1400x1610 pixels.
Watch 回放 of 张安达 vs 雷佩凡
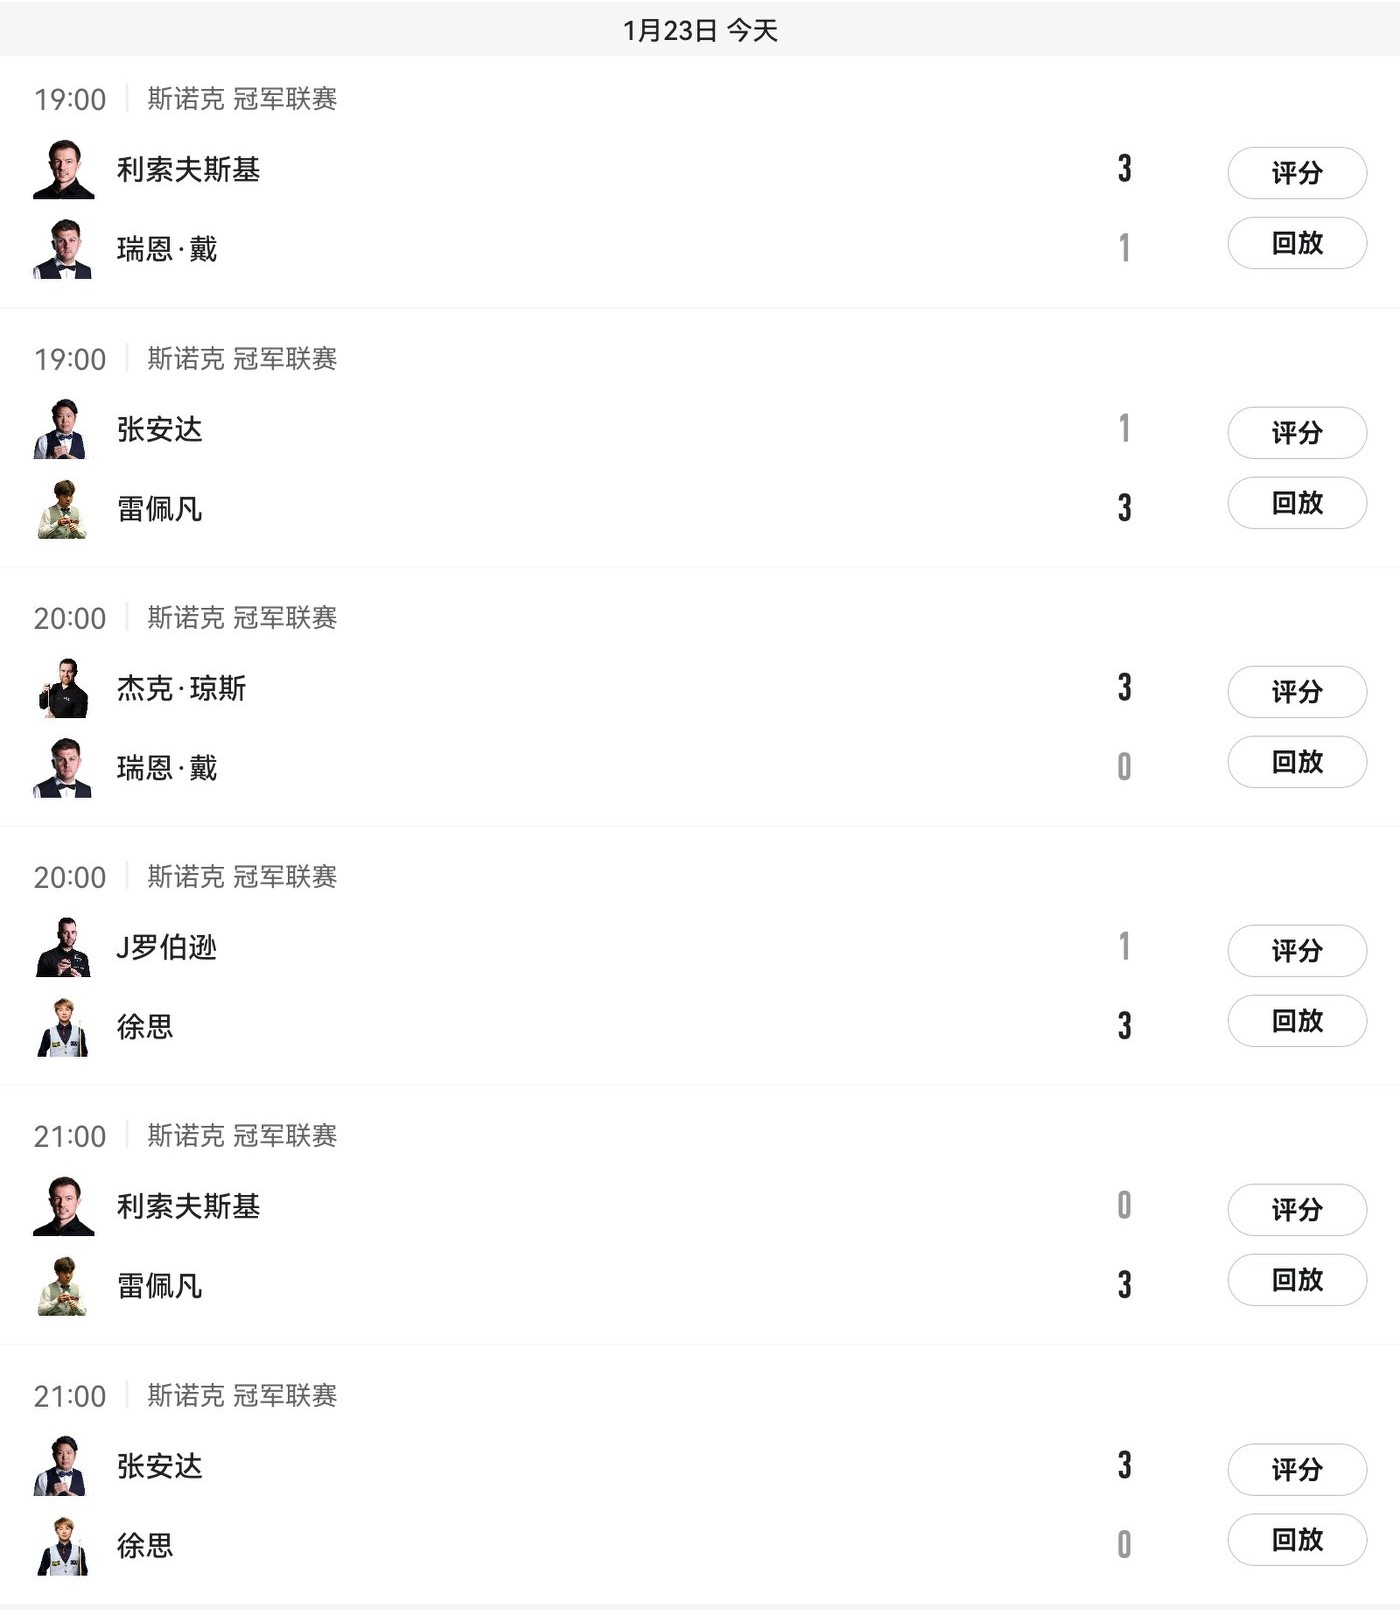tap(1297, 503)
